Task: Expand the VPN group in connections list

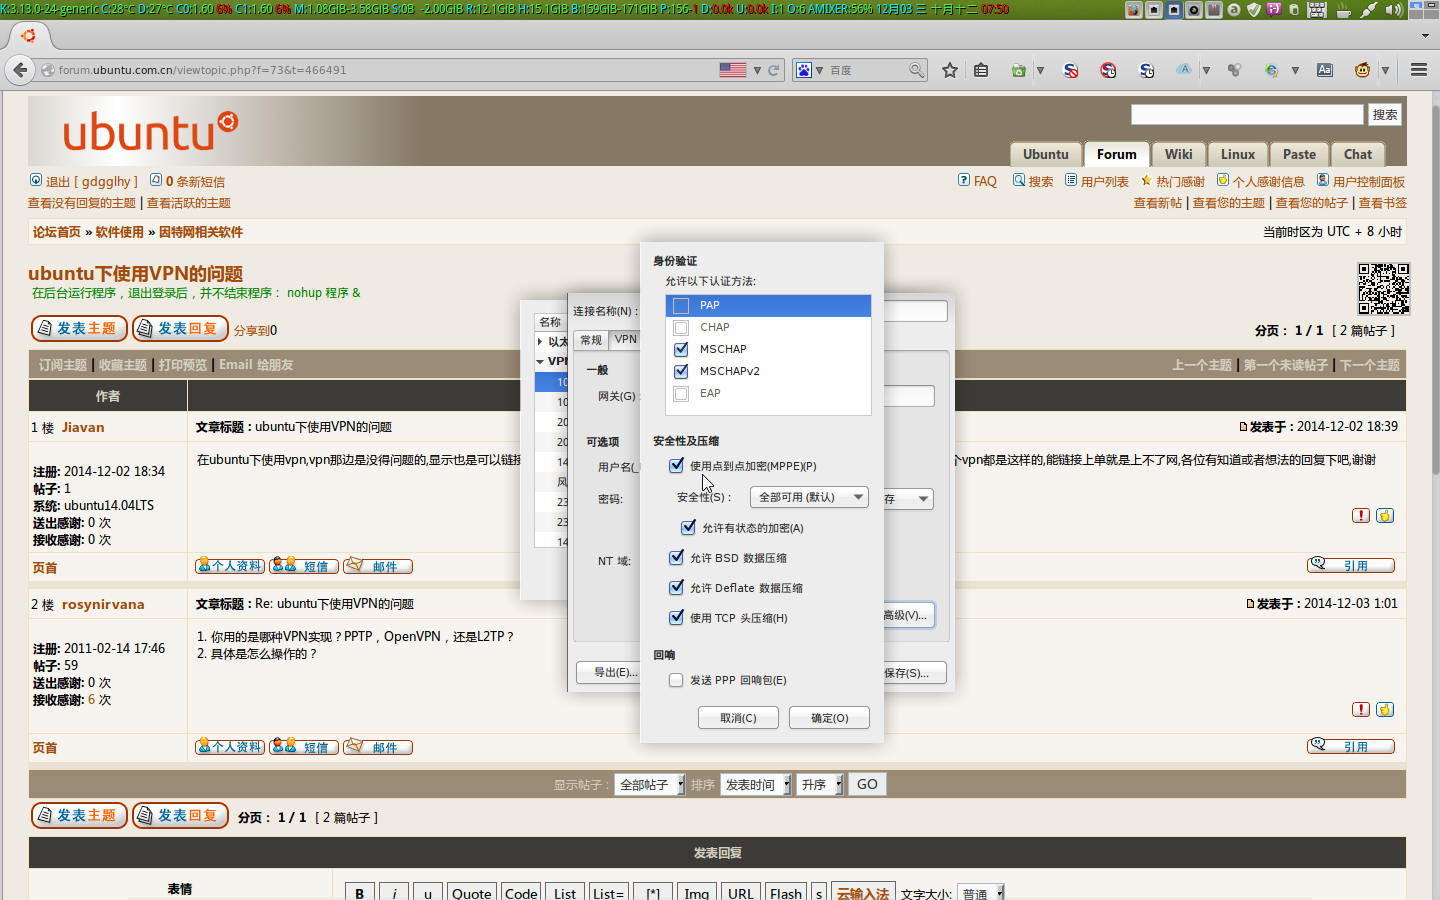Action: [540, 361]
